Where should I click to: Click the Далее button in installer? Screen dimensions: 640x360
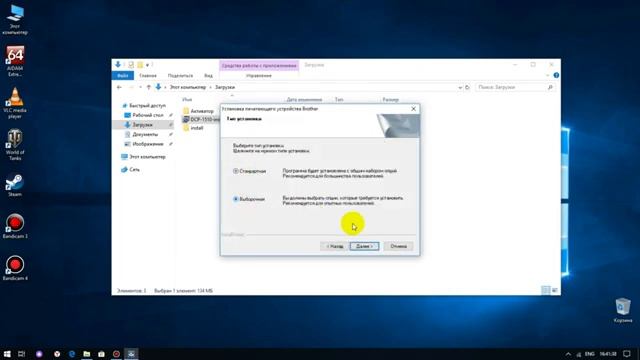coord(364,246)
